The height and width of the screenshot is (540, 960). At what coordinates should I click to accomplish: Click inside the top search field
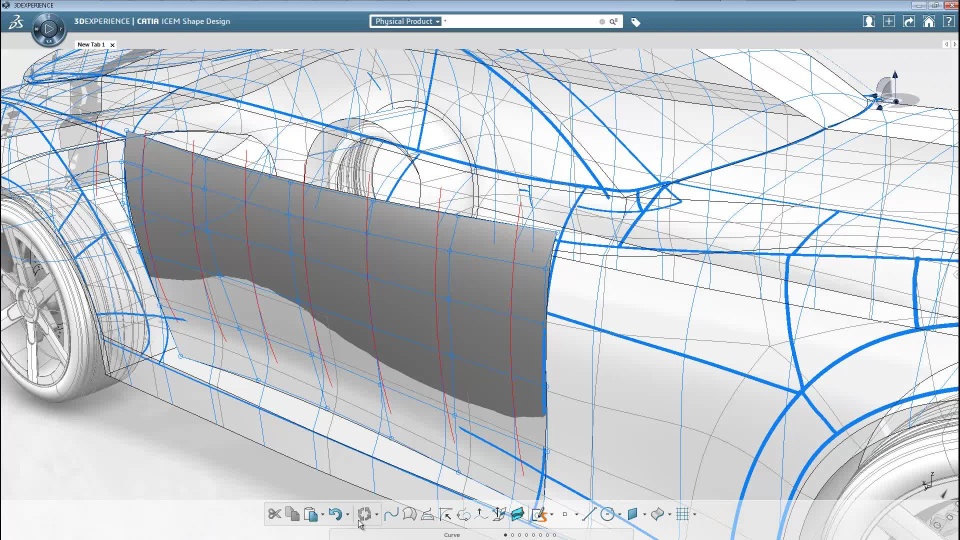[519, 21]
